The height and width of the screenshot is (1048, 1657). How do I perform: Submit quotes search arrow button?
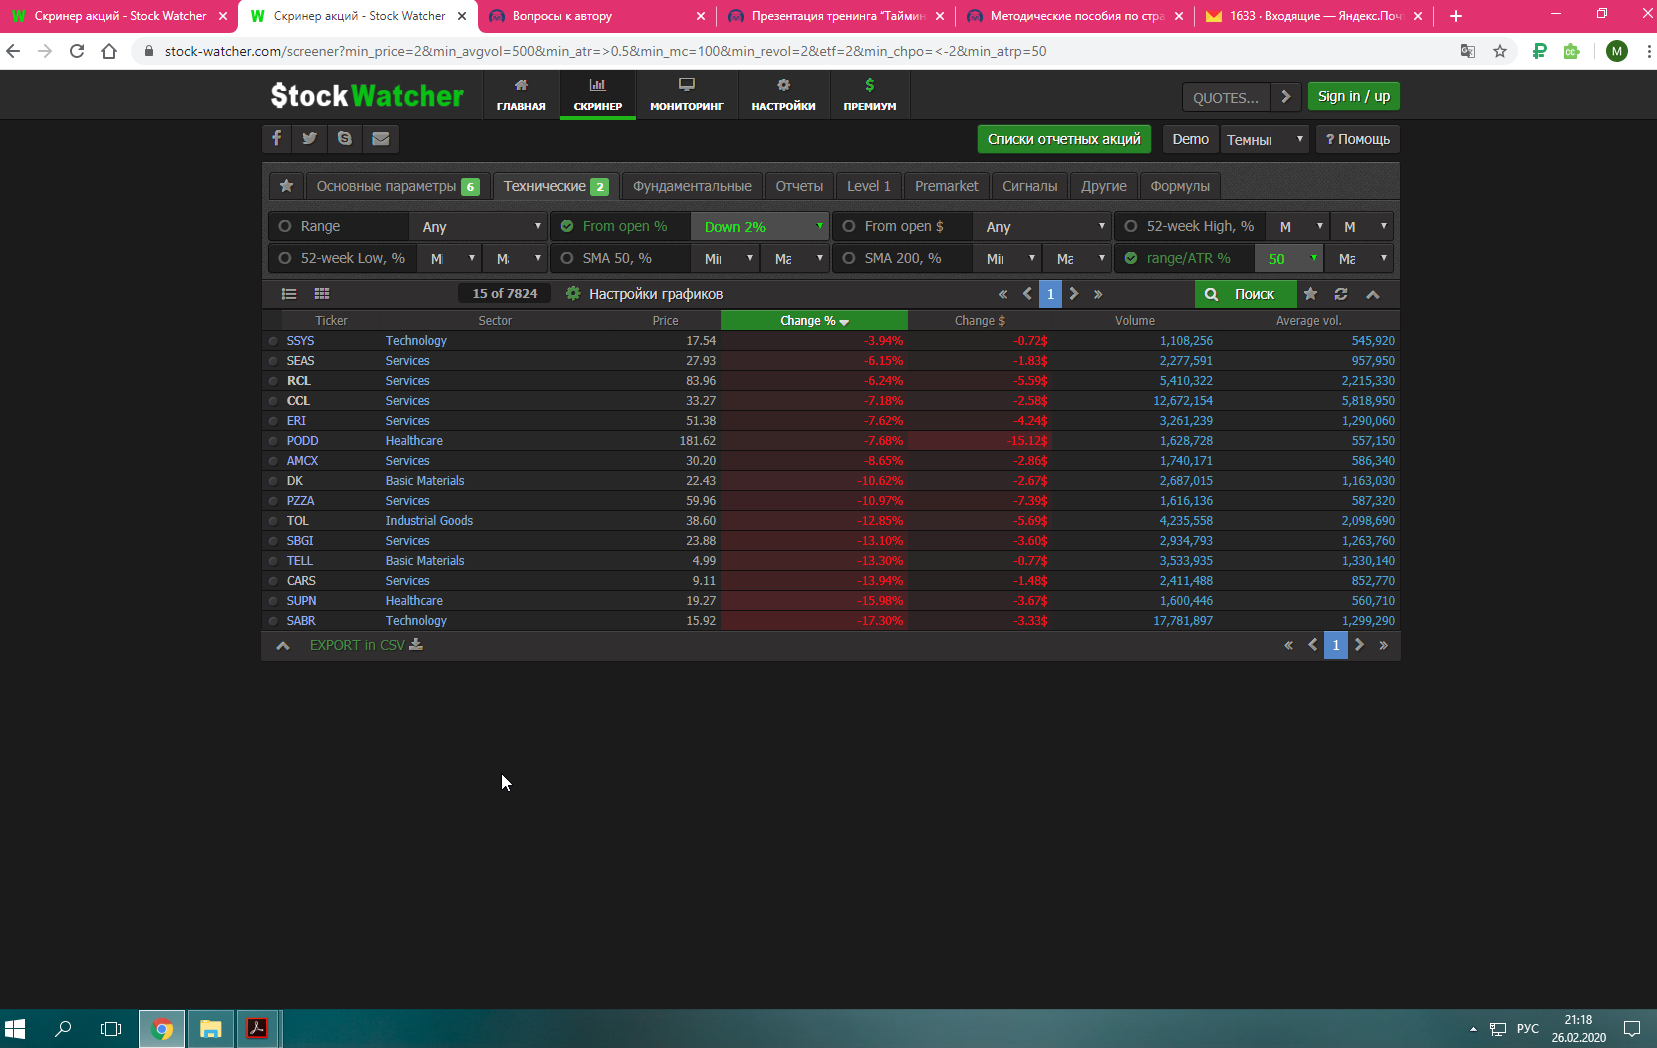coord(1286,97)
